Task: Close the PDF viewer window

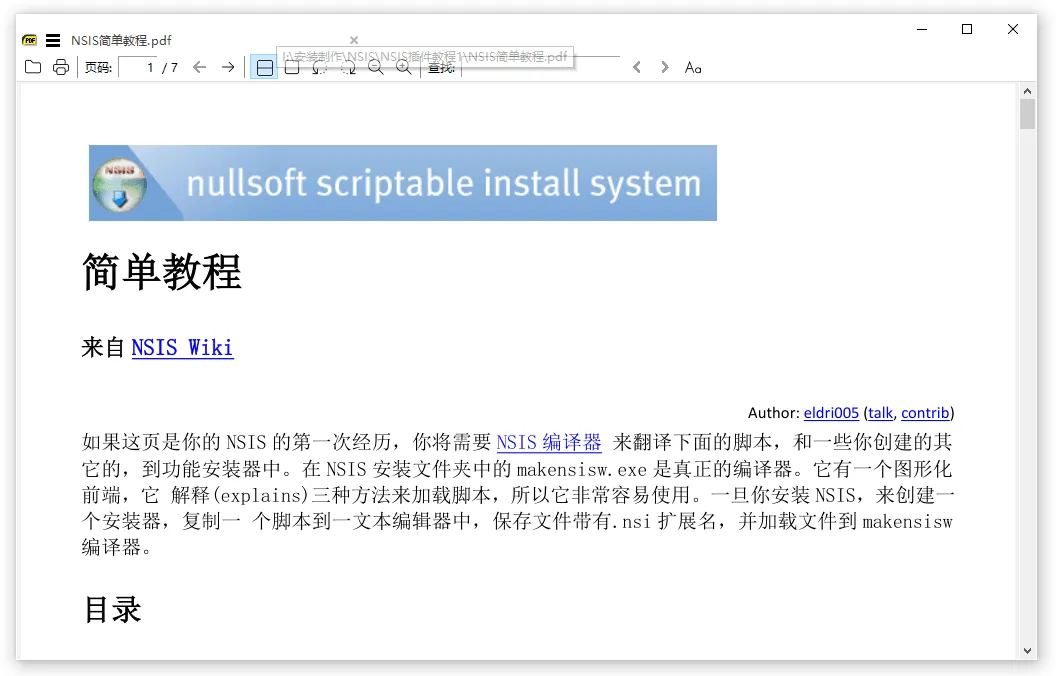Action: pos(1012,29)
